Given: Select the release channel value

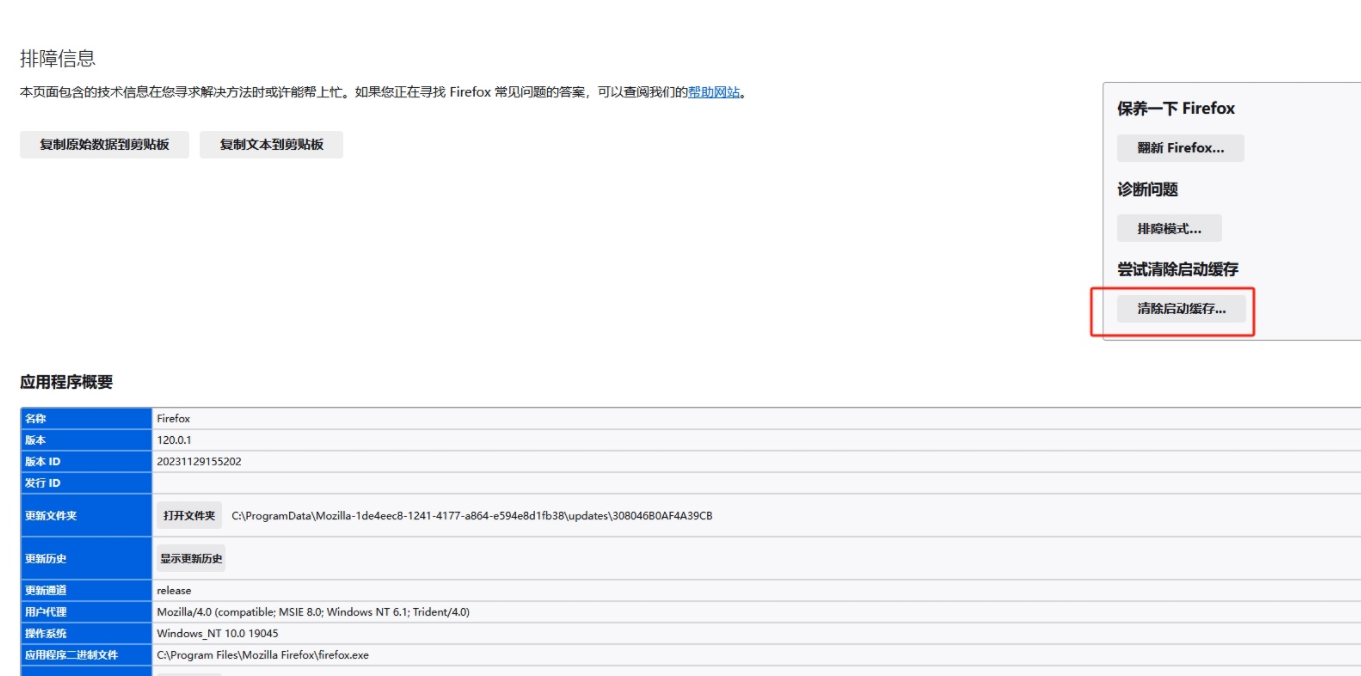Looking at the screenshot, I should click(174, 590).
